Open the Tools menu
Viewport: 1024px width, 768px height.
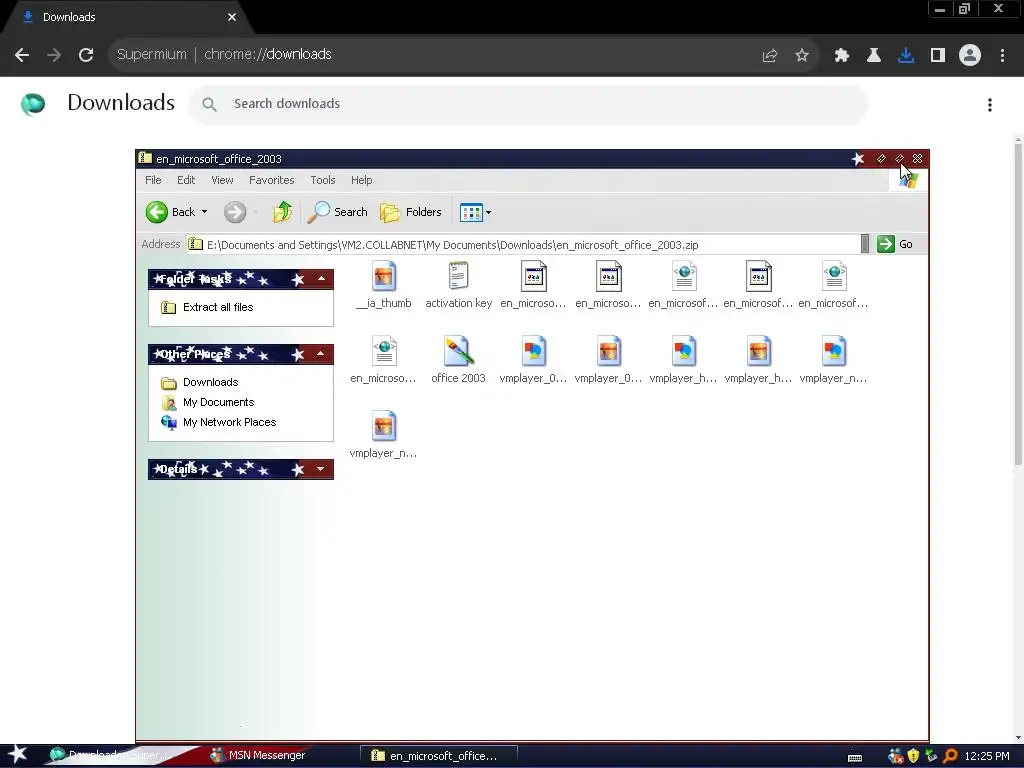click(323, 180)
